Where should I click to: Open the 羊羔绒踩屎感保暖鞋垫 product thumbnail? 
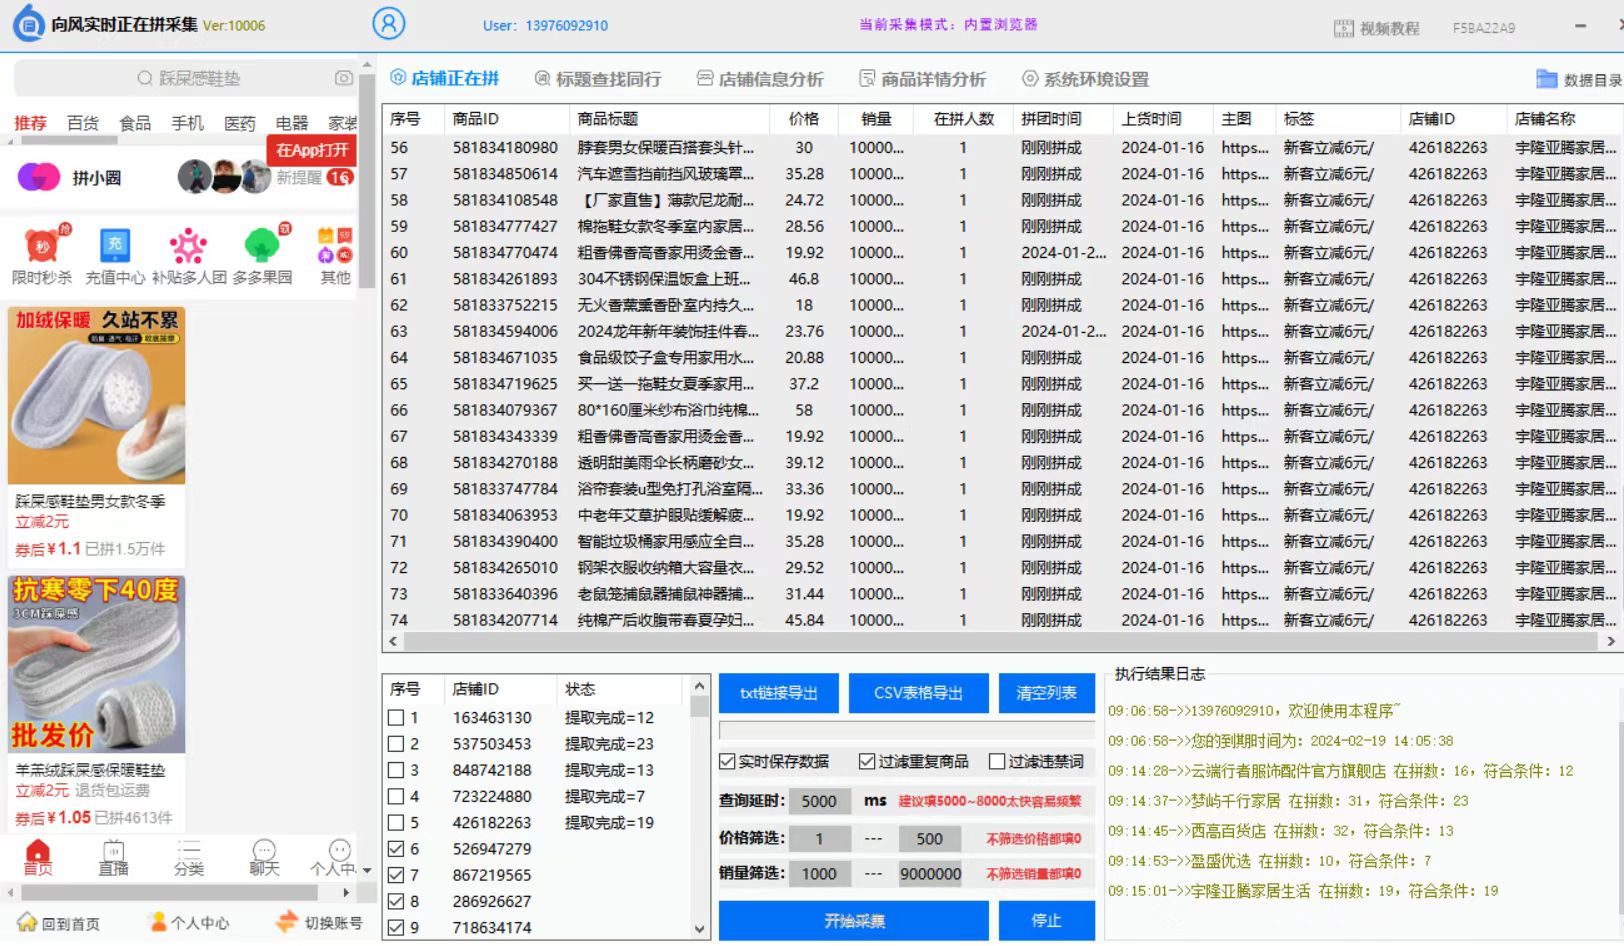click(96, 664)
